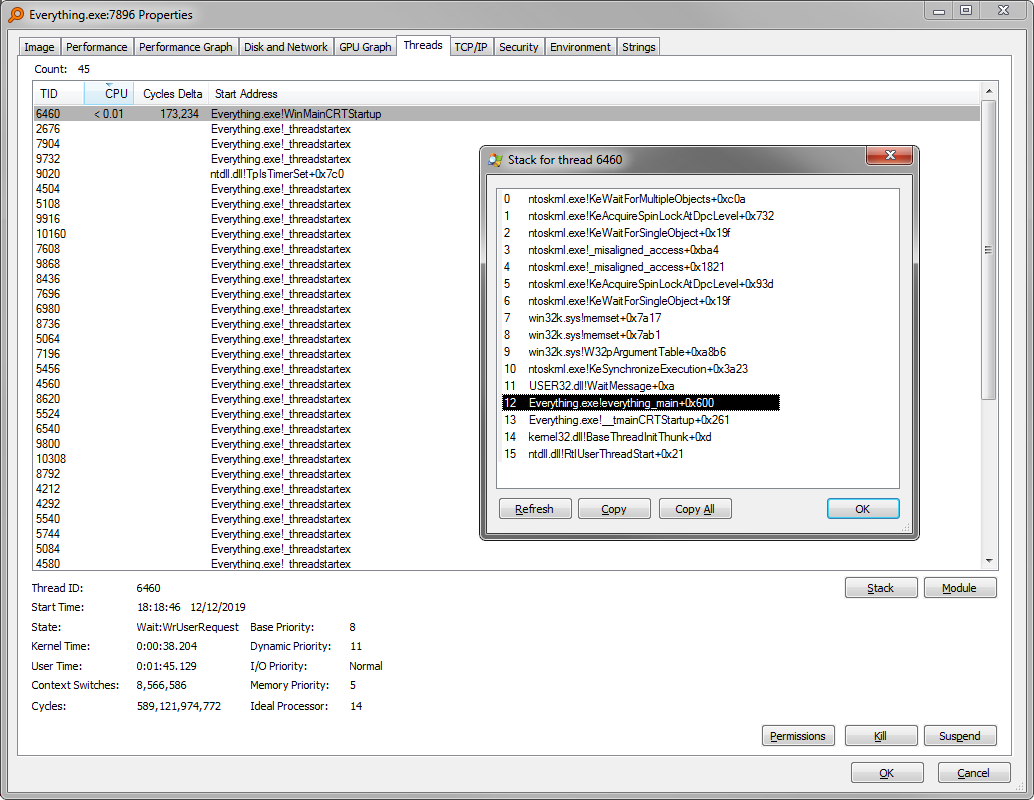Screen dimensions: 1034x800
Task: Select thread 5744 in the list
Action: click(x=506, y=534)
